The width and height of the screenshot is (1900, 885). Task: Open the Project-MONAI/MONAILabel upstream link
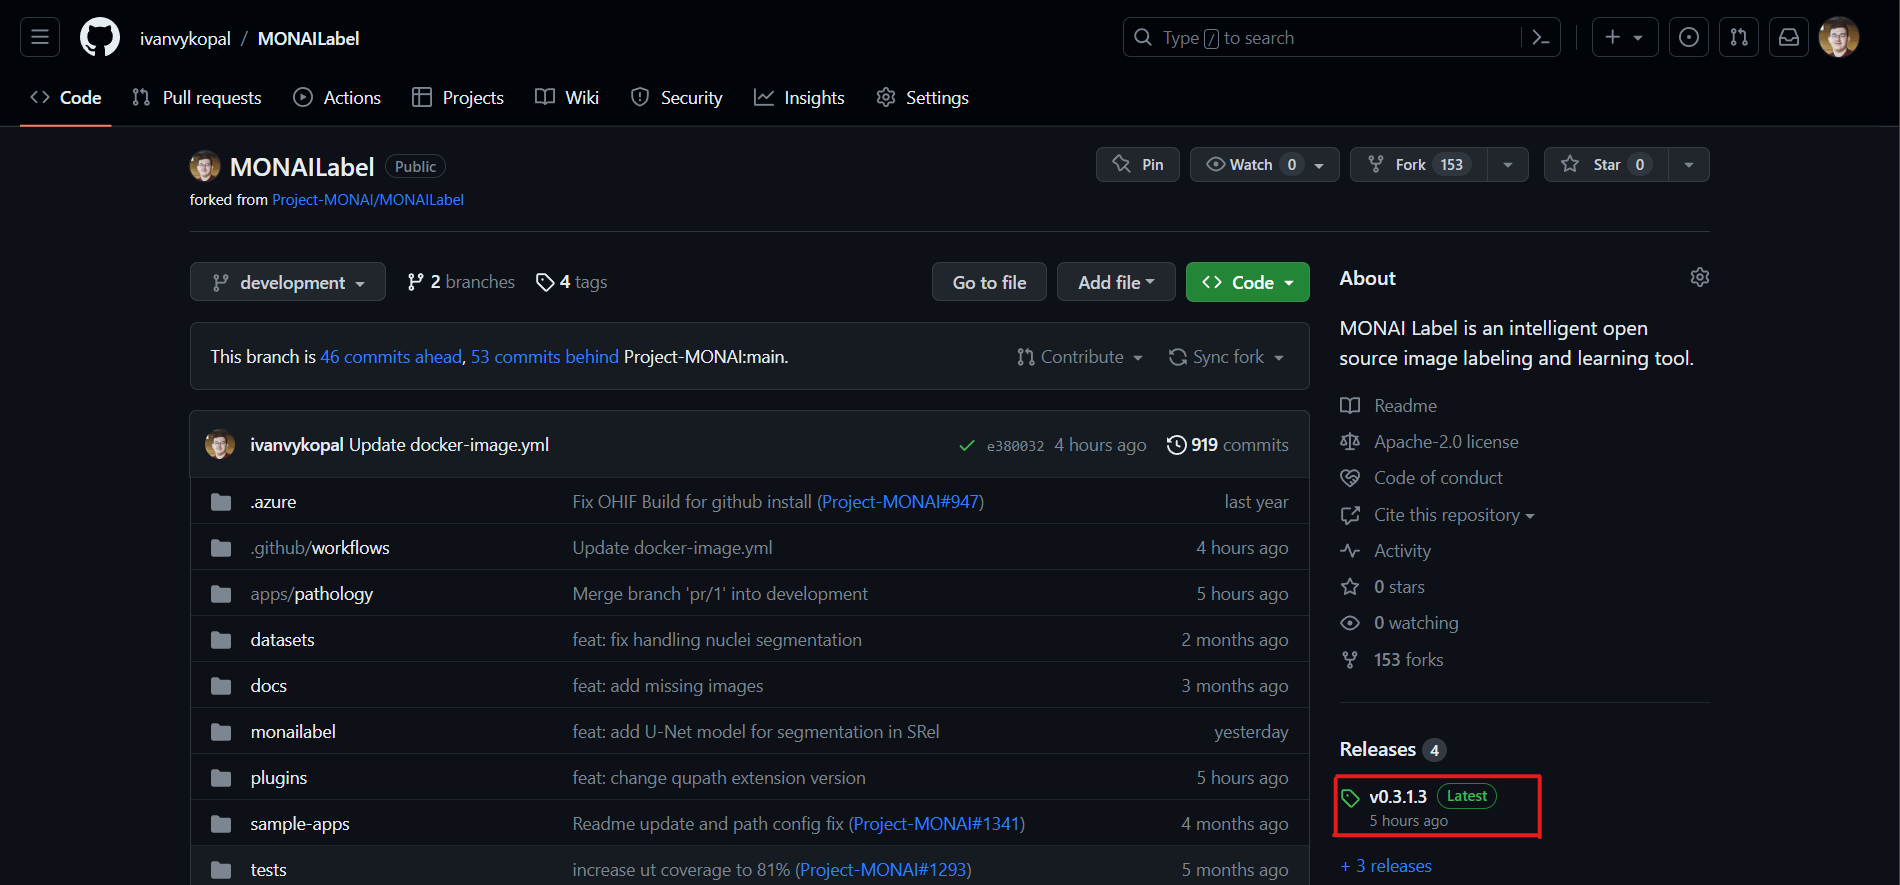tap(368, 200)
